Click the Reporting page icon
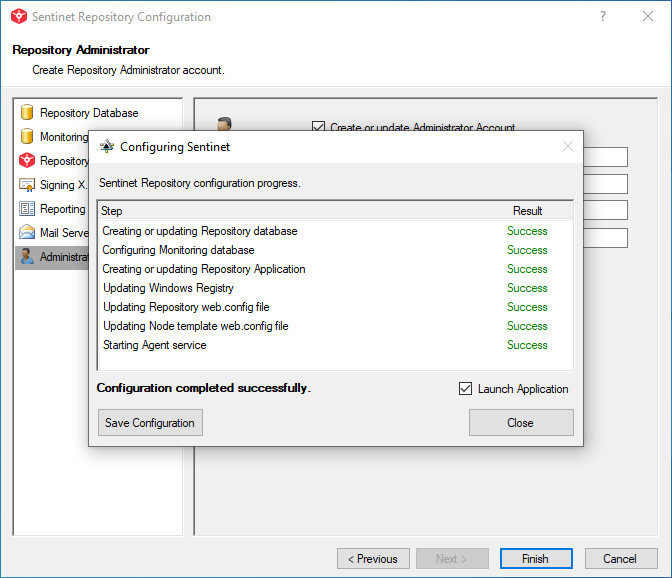The height and width of the screenshot is (578, 672). [x=27, y=209]
